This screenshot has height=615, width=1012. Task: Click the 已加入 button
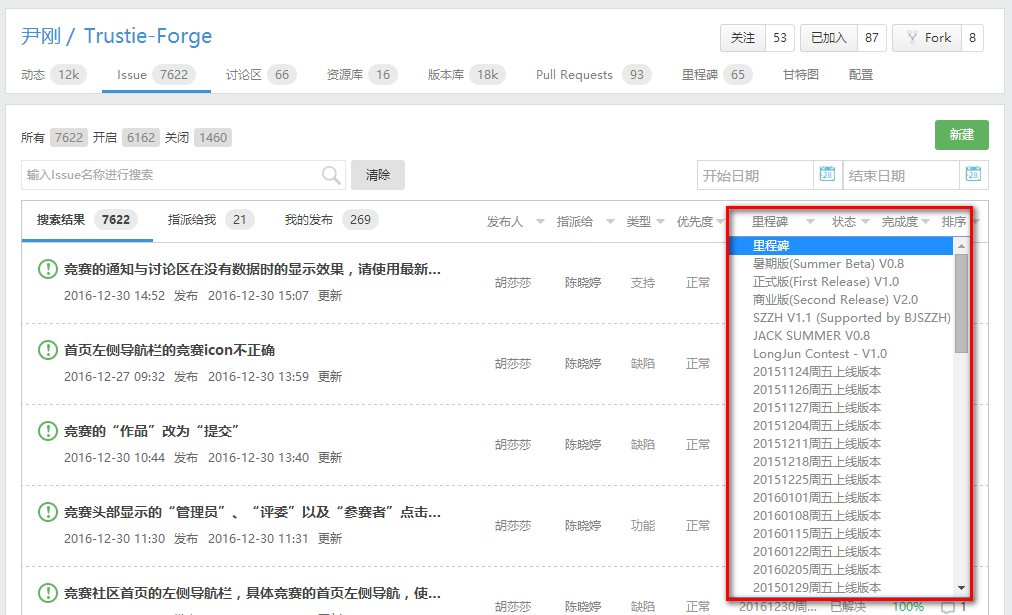point(829,38)
